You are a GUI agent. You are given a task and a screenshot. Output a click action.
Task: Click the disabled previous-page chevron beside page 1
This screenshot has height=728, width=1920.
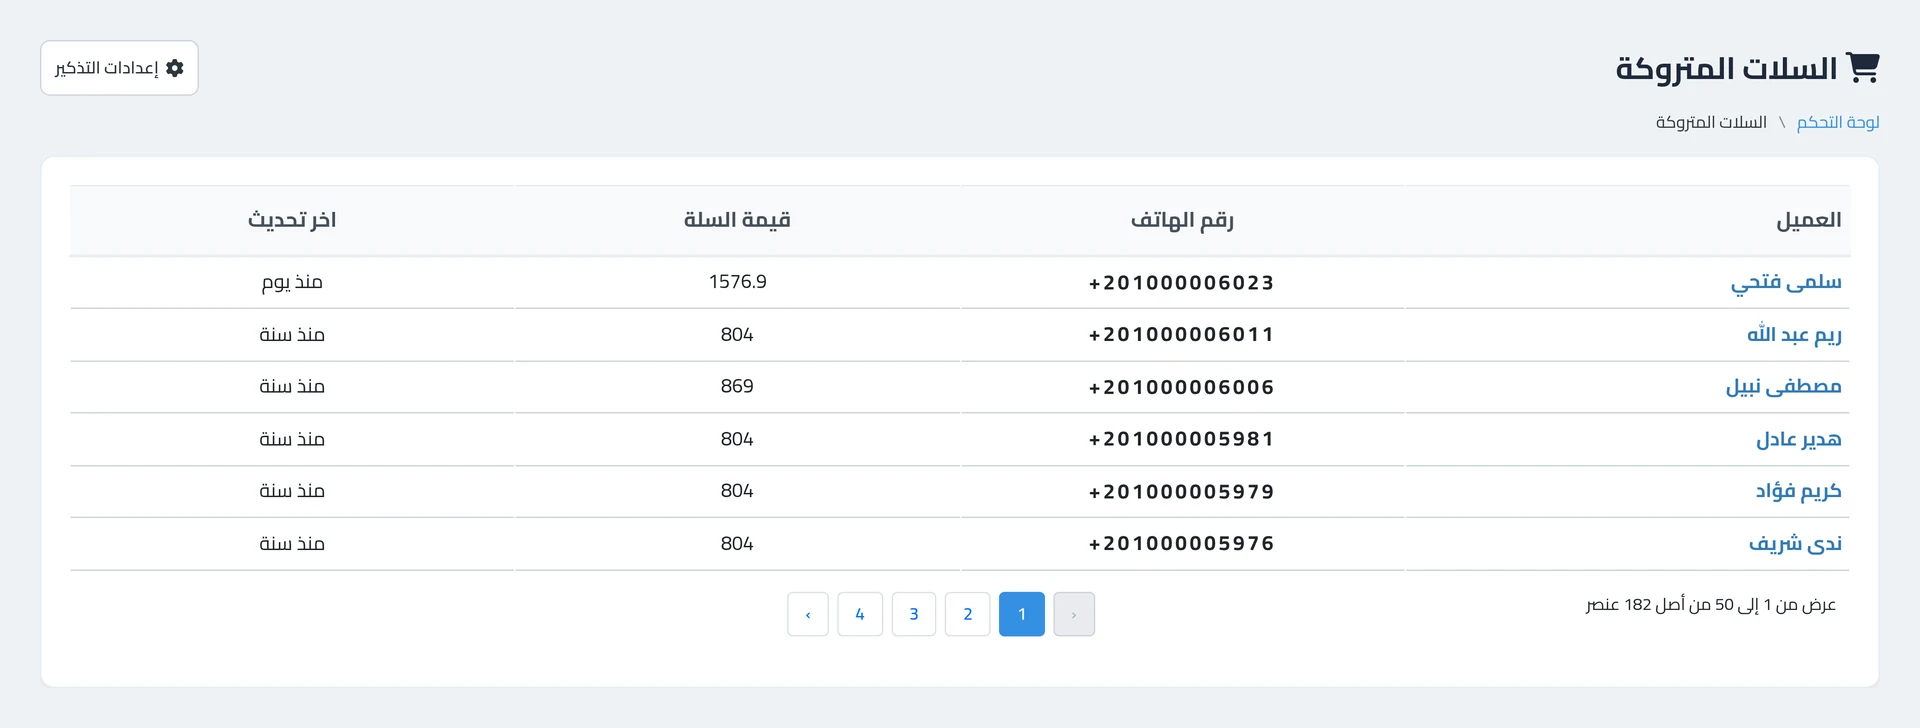click(x=1074, y=614)
